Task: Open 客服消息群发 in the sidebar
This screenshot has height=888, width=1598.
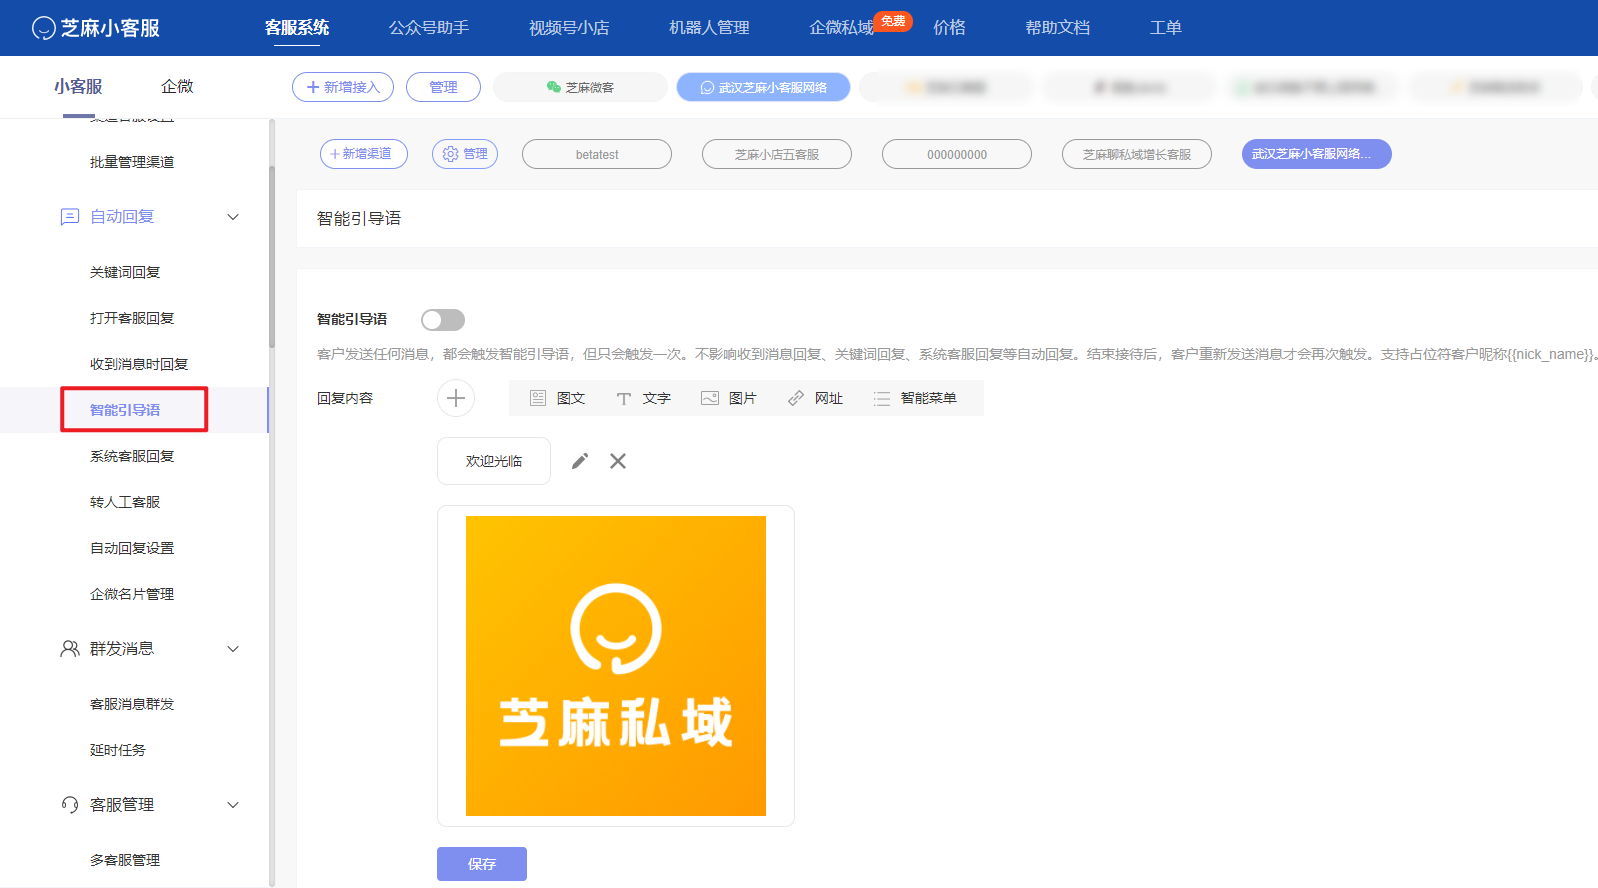Action: [132, 704]
